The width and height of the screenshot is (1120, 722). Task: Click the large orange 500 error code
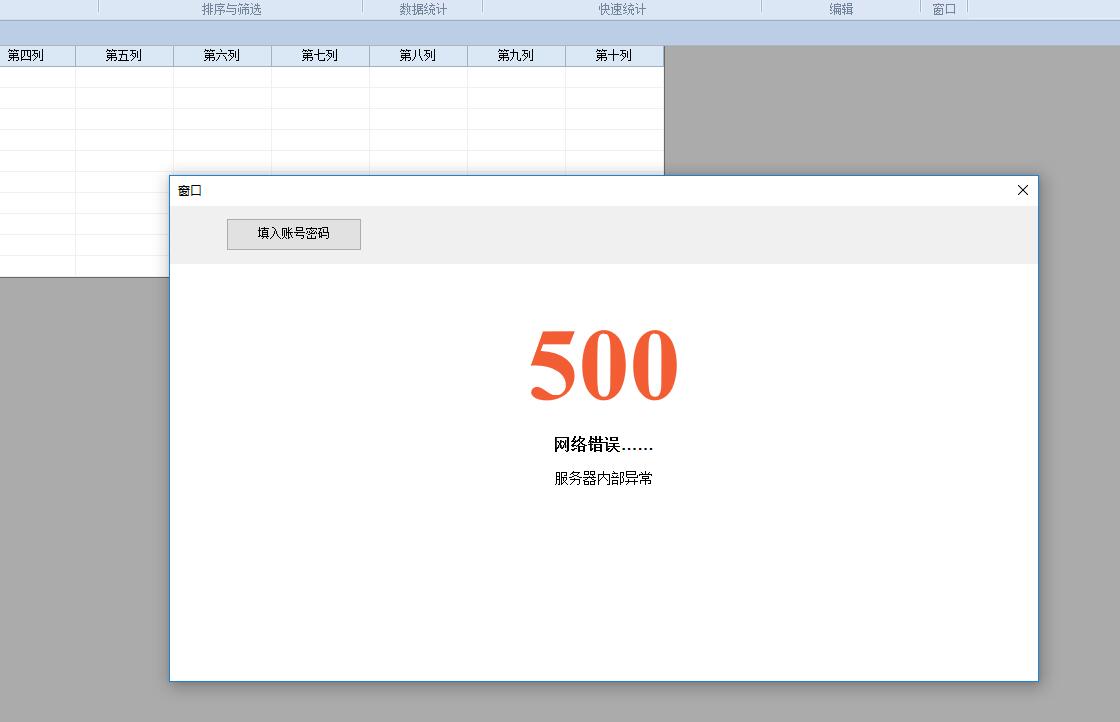point(603,364)
